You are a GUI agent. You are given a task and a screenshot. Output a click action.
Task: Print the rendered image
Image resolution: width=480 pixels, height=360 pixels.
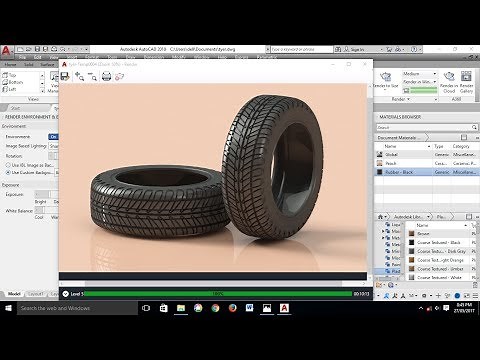106,76
